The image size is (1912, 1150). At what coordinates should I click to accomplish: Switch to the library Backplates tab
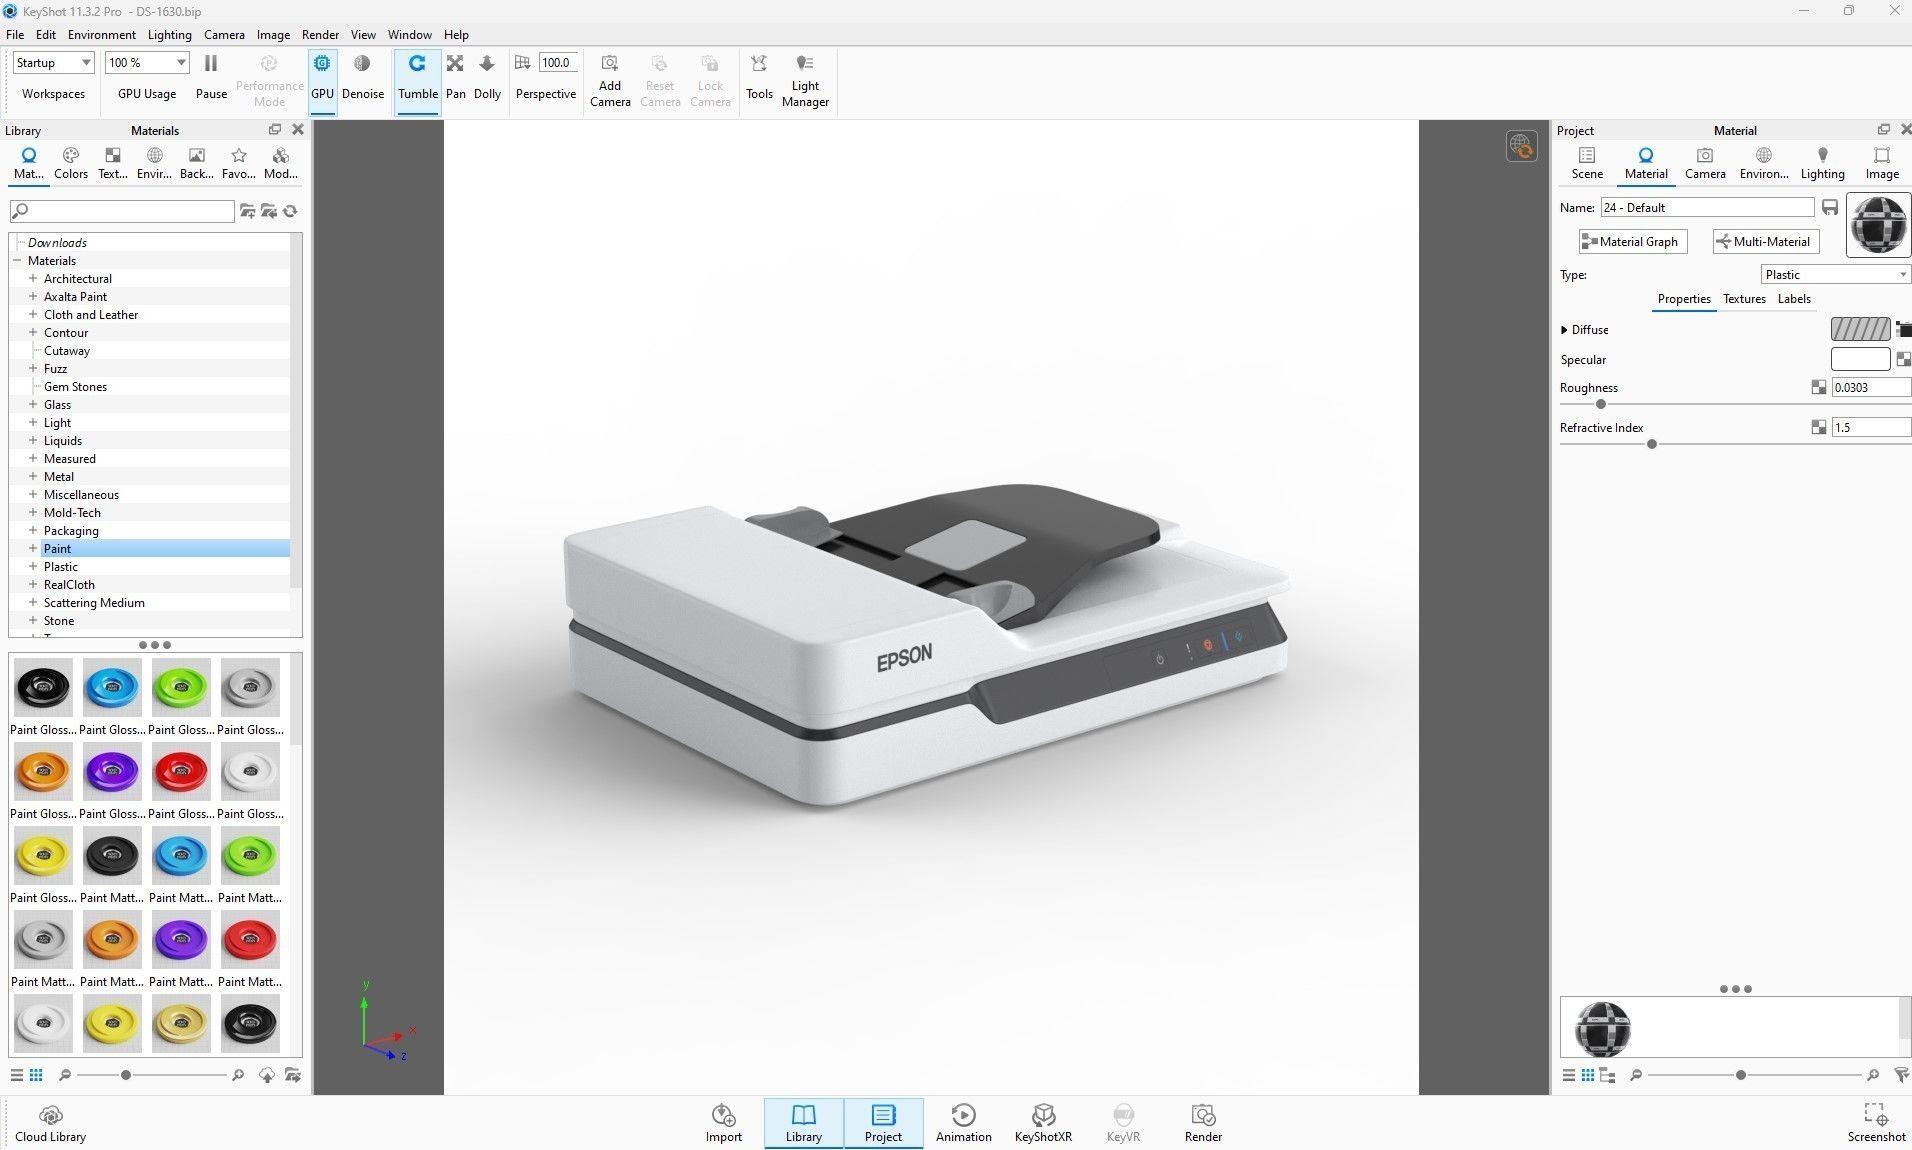(196, 163)
